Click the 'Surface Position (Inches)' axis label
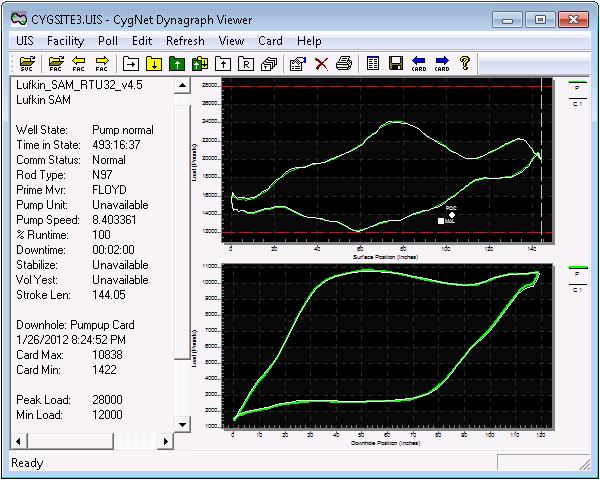The image size is (600, 480). point(385,257)
